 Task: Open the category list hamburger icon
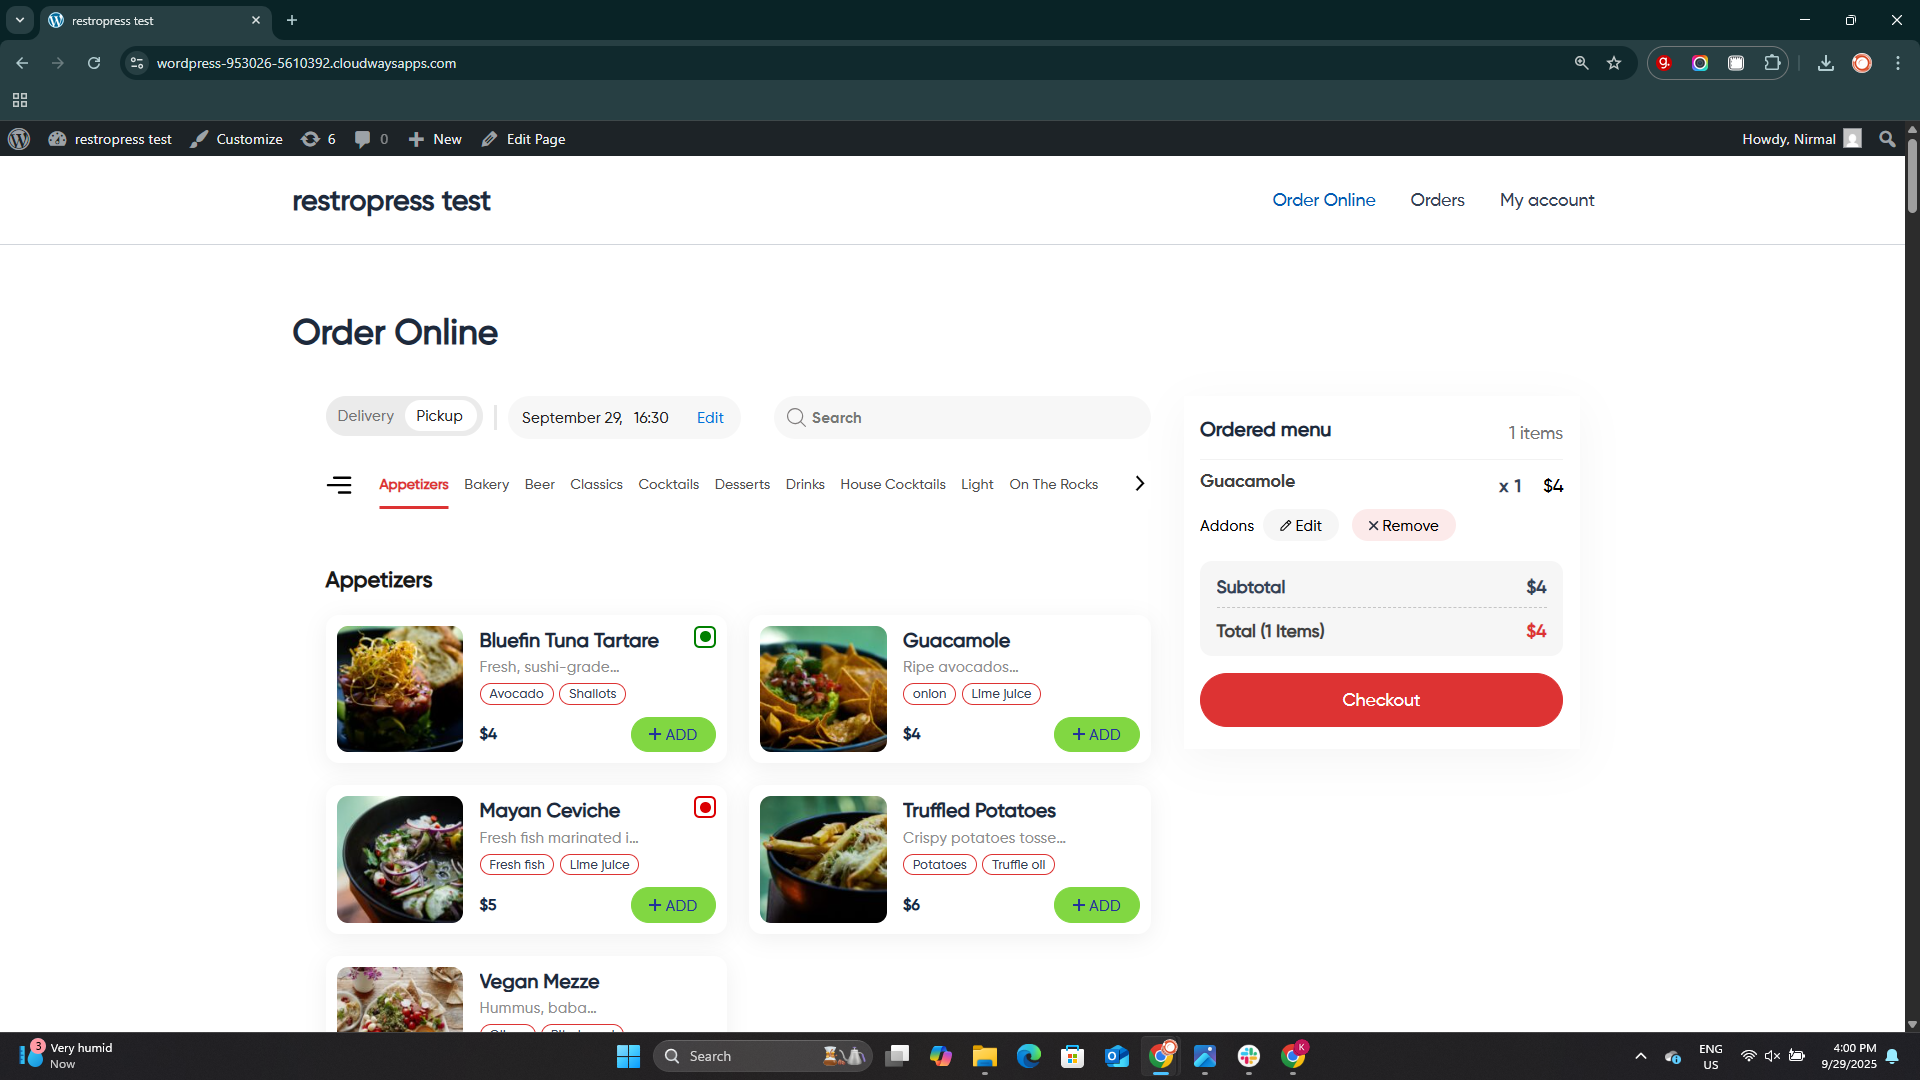point(339,484)
